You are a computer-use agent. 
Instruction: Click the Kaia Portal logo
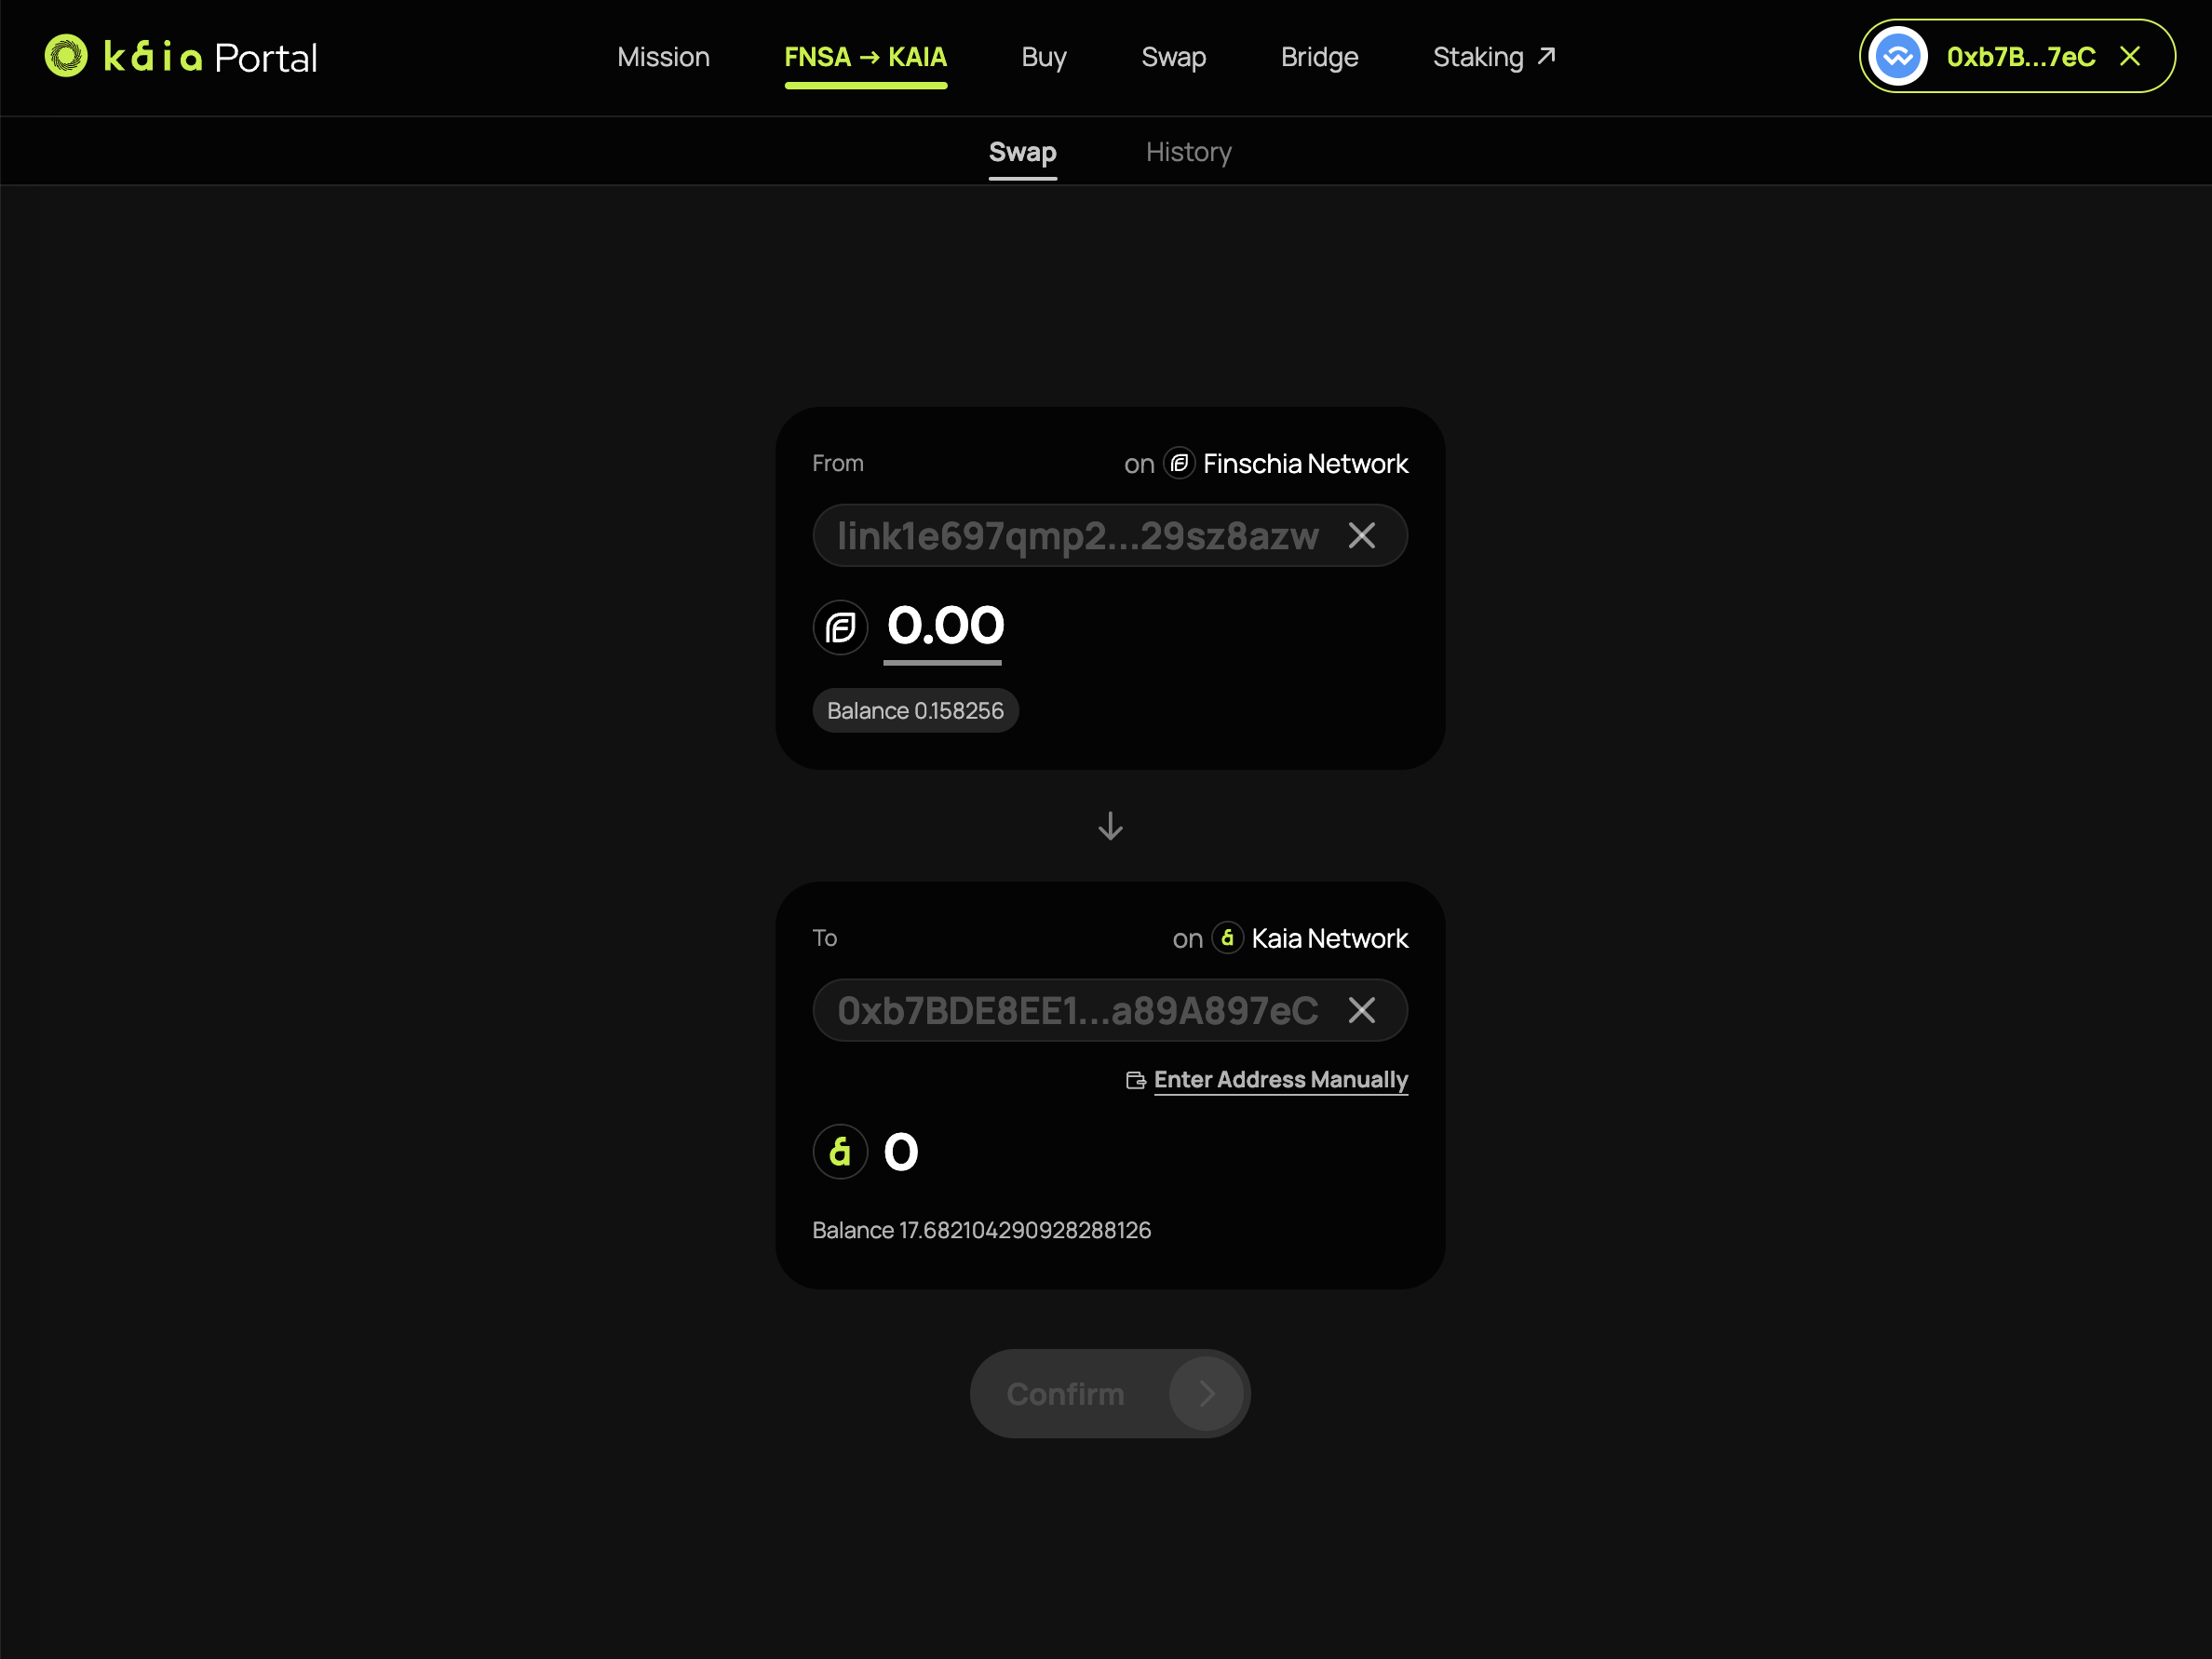181,57
